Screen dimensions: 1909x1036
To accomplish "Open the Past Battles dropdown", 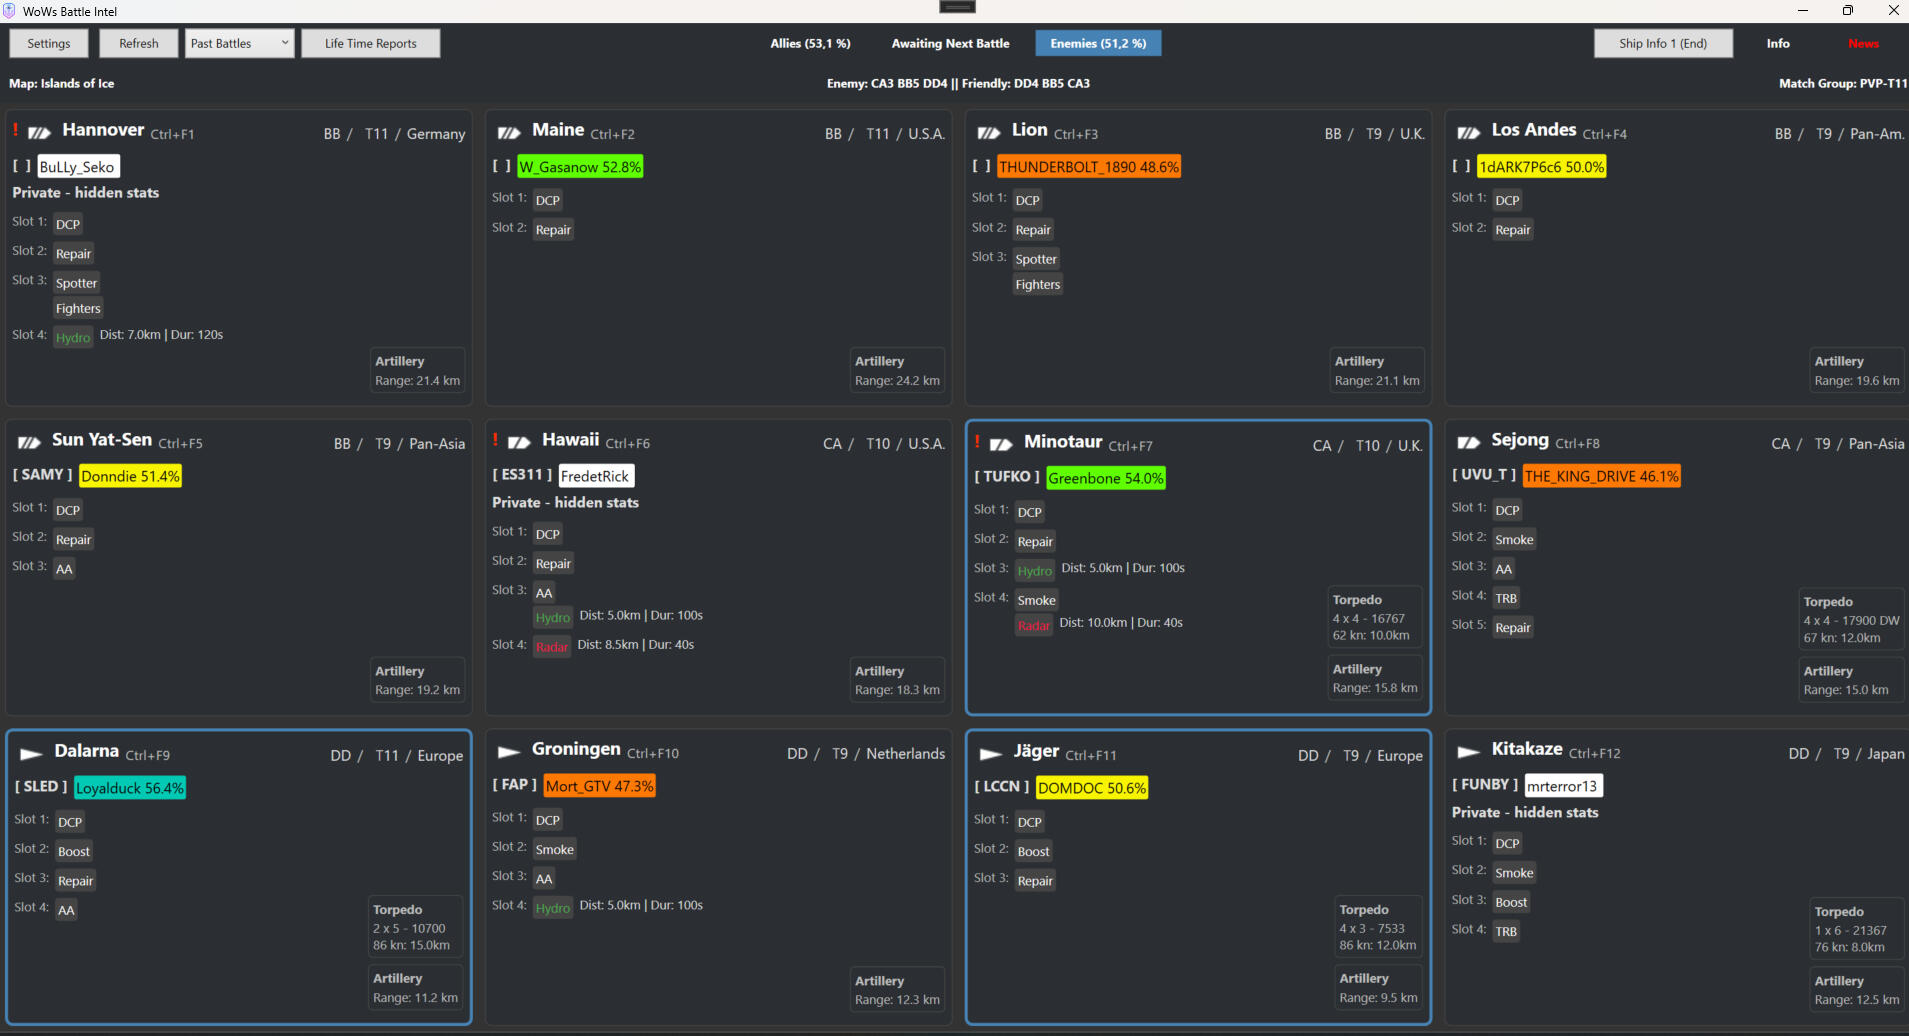I will click(x=240, y=43).
